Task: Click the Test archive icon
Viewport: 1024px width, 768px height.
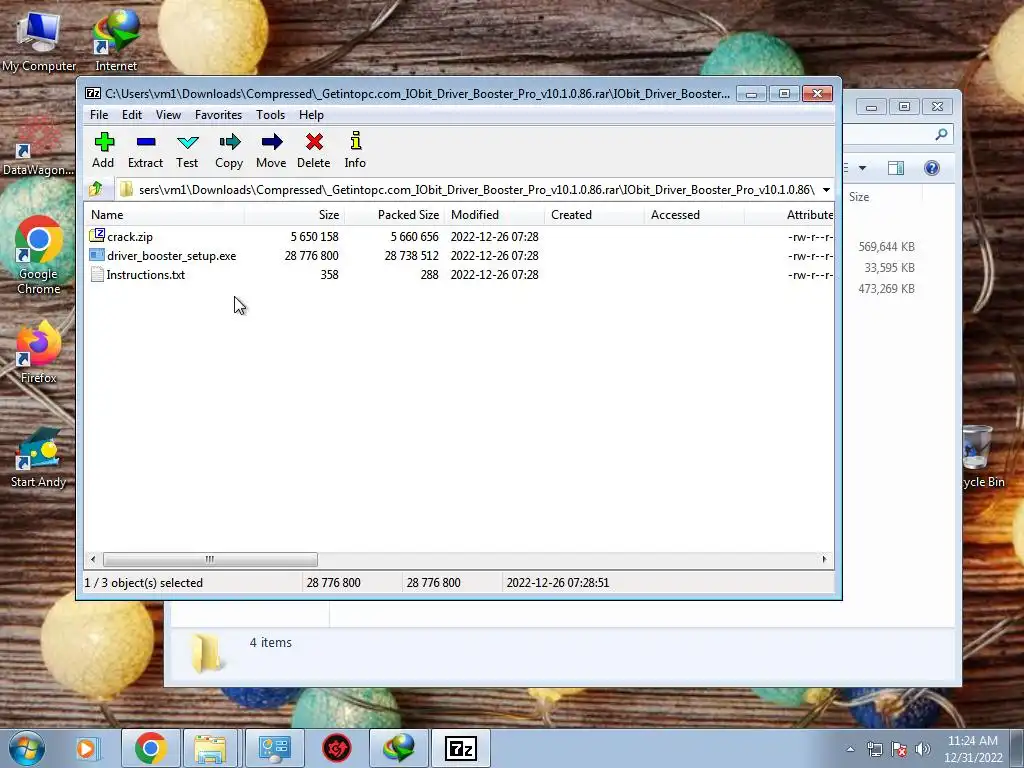Action: [x=187, y=150]
